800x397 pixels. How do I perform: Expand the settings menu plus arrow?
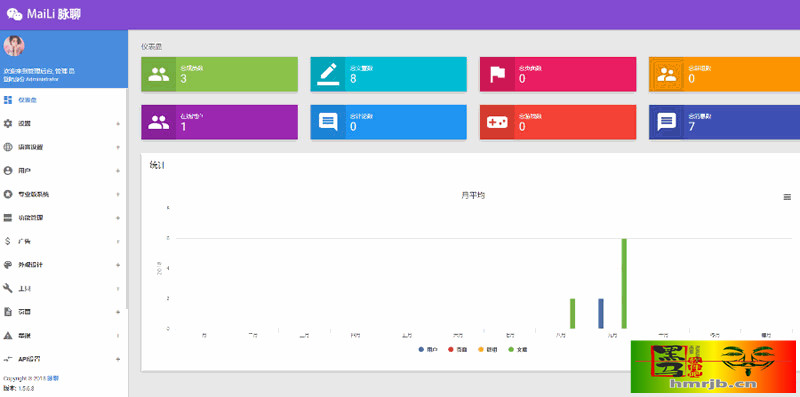(118, 123)
